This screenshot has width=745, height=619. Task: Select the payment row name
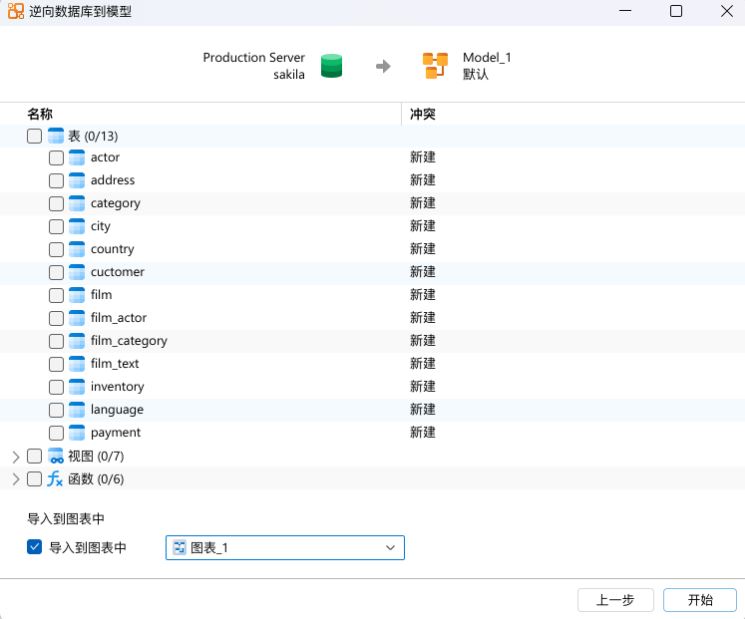[x=115, y=433]
